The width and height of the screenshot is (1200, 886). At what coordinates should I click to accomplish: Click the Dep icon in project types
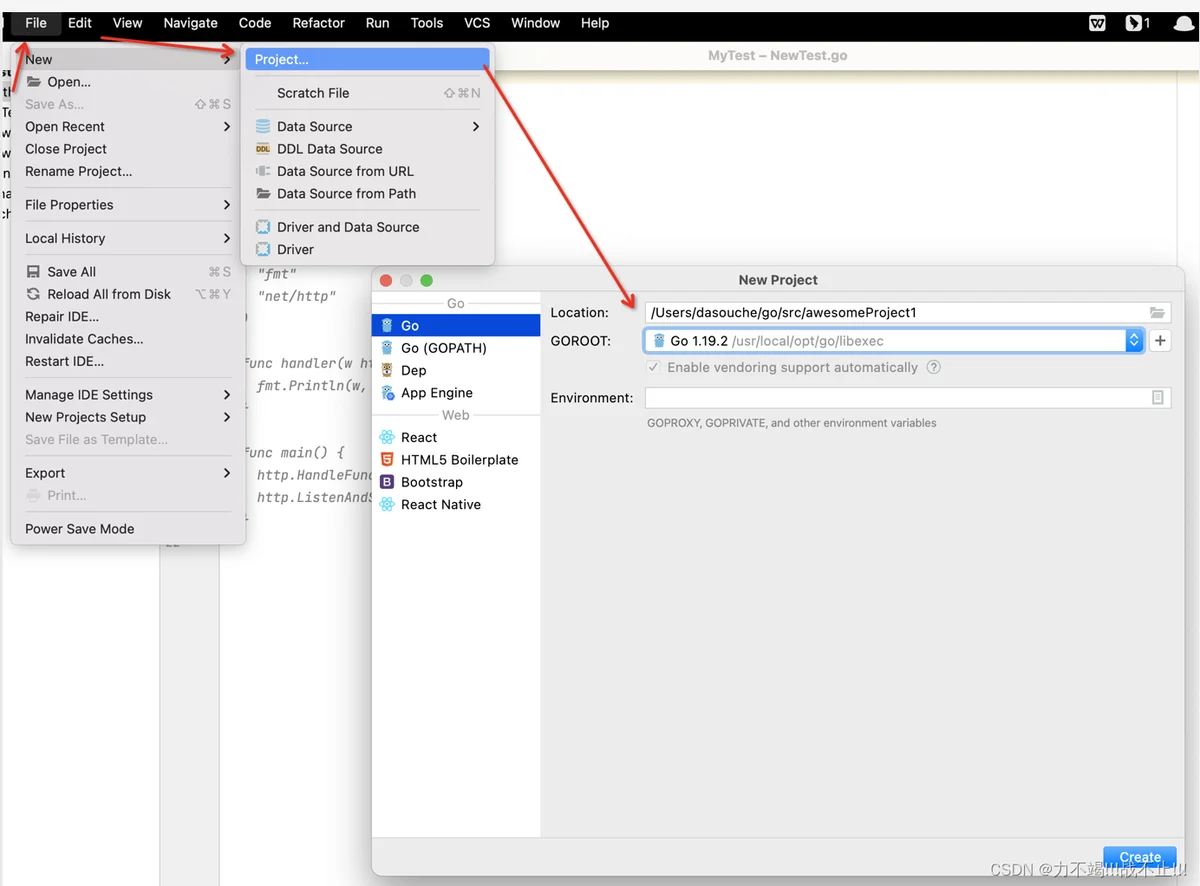387,370
